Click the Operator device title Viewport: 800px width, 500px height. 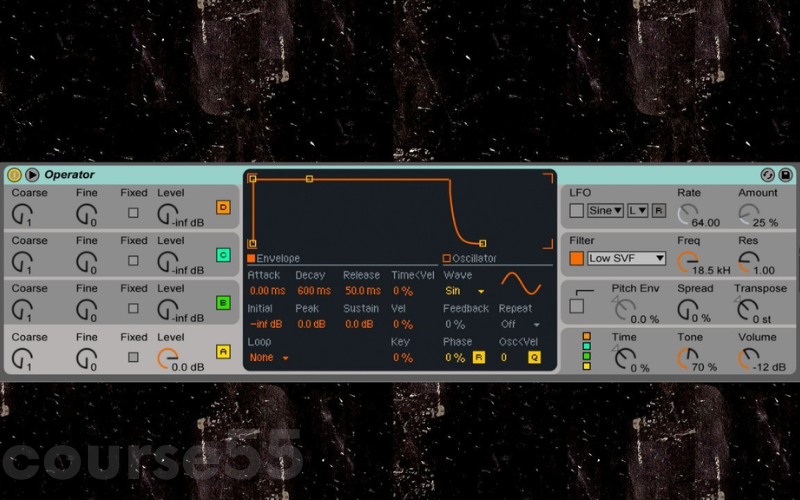tap(69, 174)
